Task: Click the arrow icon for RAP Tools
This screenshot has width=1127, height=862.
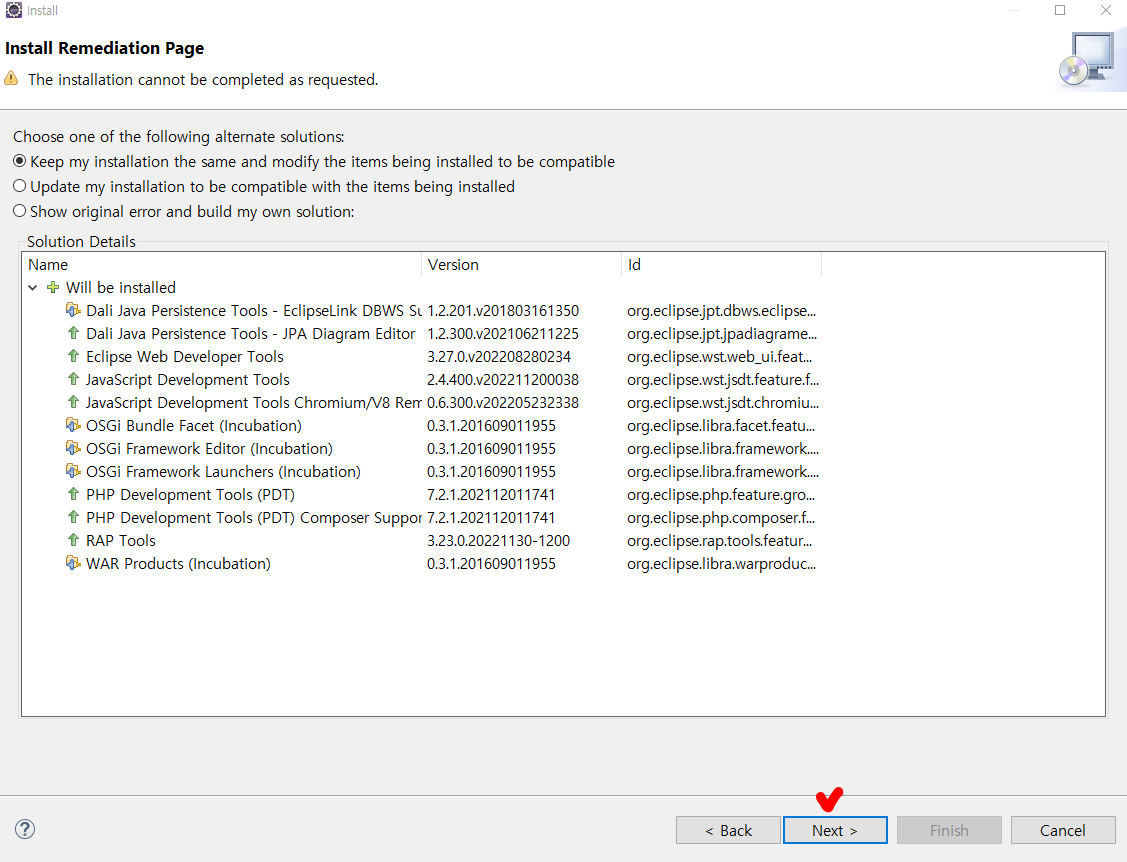Action: tap(73, 540)
